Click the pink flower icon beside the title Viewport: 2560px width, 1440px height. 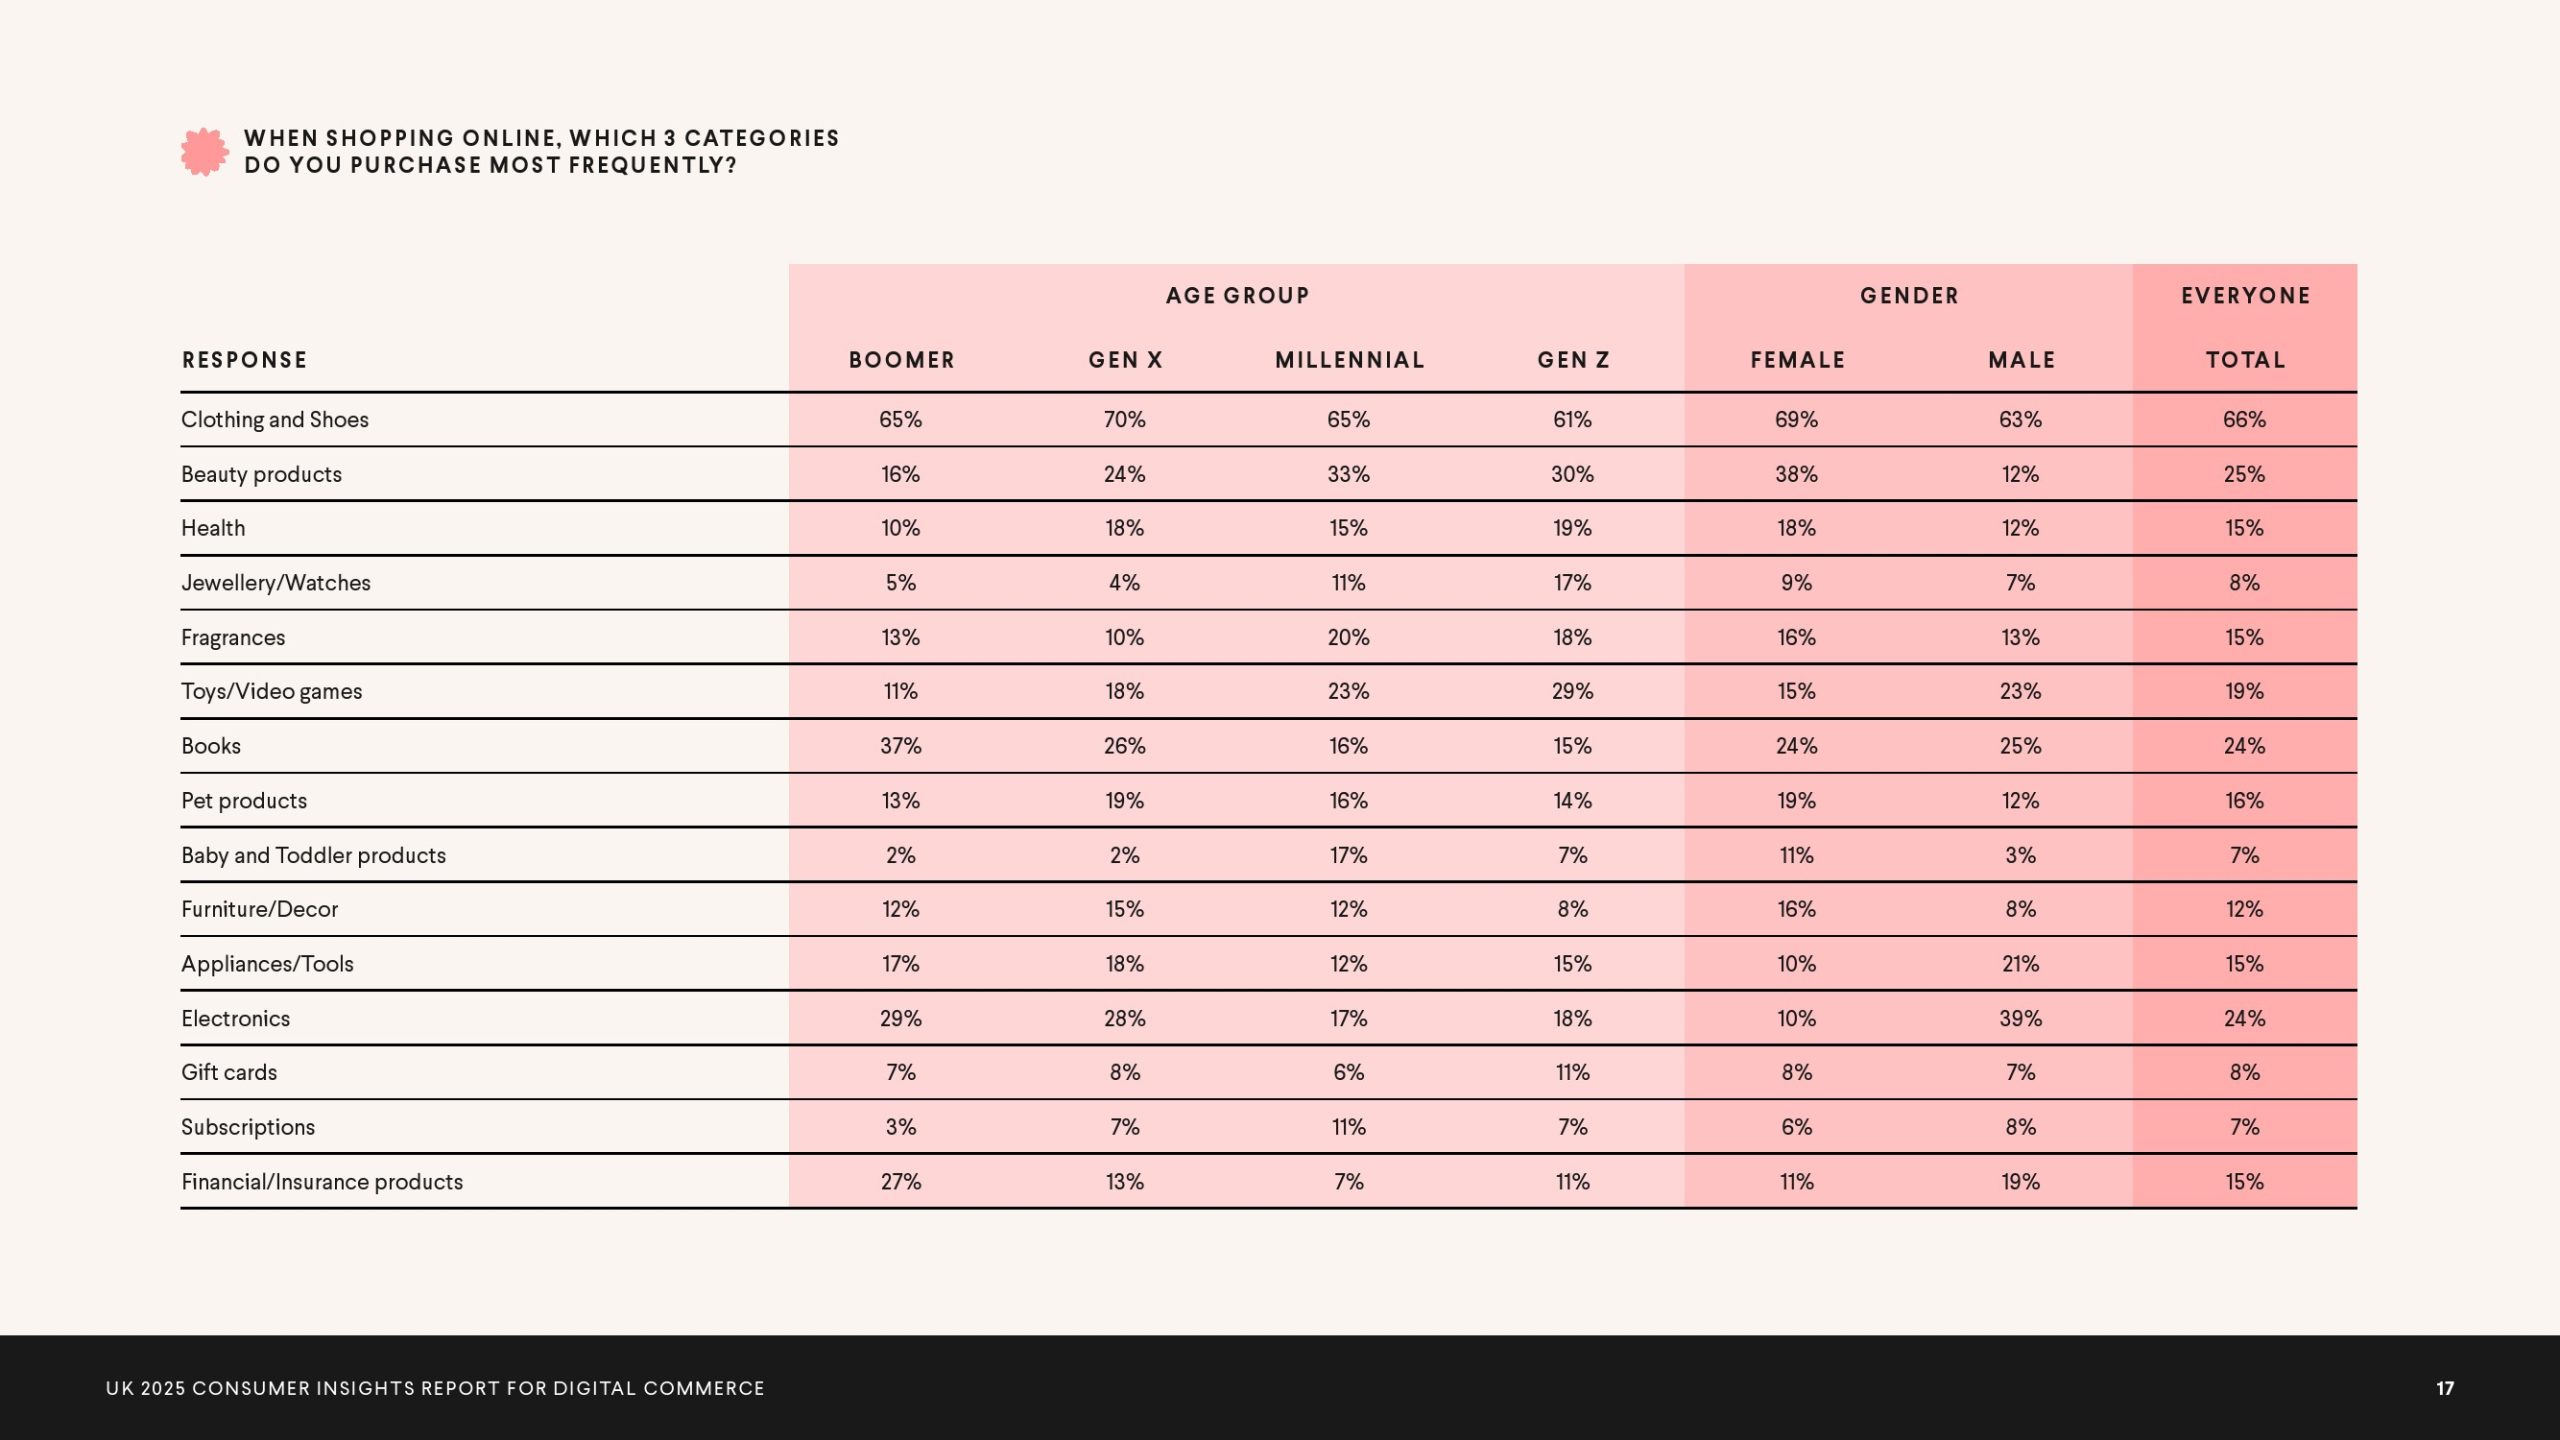(204, 152)
